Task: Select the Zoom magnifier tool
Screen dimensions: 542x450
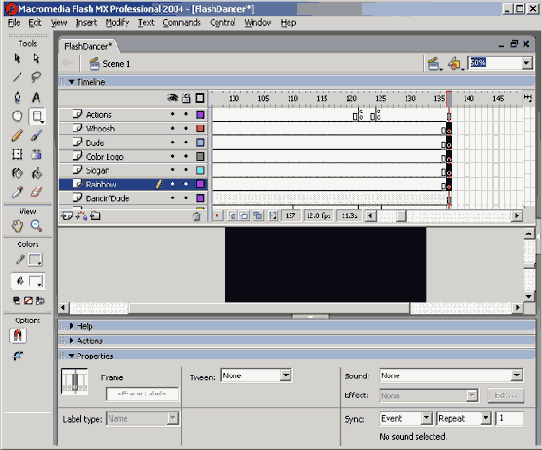Action: point(36,226)
